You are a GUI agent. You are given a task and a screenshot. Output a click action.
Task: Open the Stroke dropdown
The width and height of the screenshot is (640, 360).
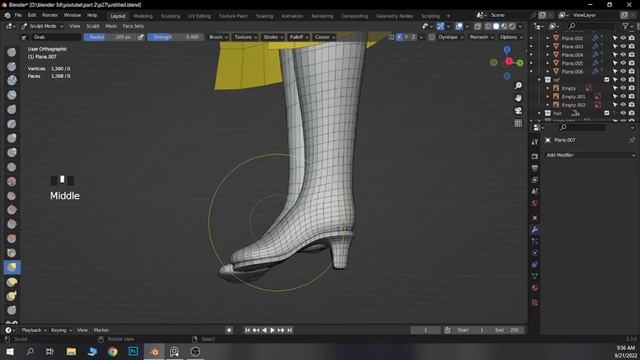[273, 37]
